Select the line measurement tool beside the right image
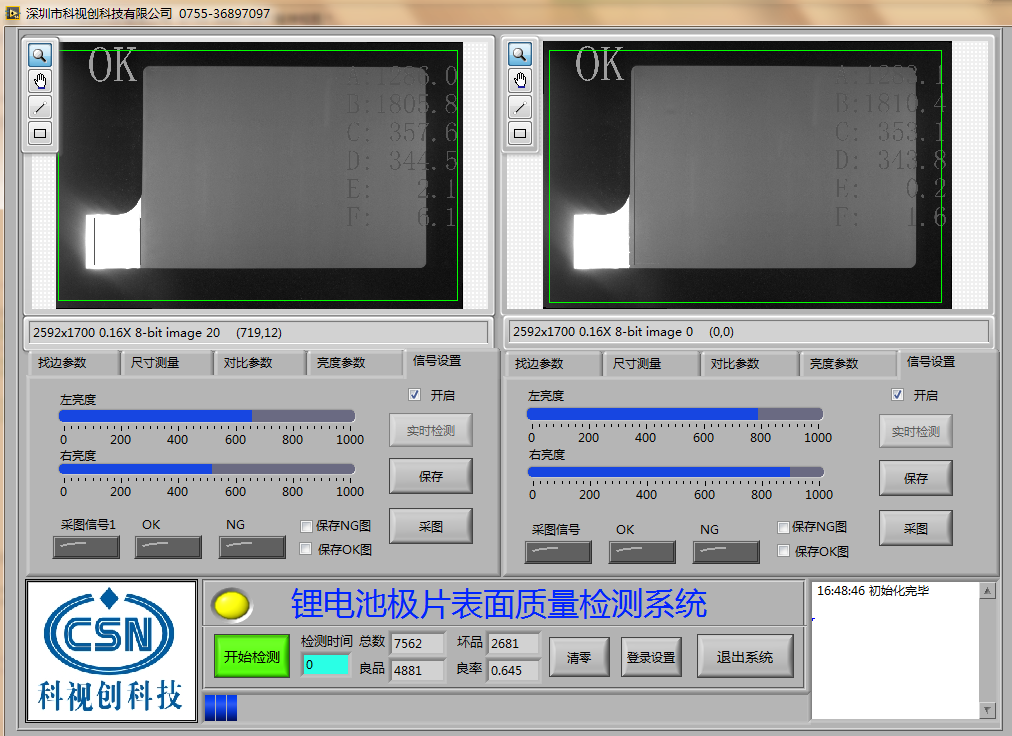The height and width of the screenshot is (736, 1012). [519, 107]
